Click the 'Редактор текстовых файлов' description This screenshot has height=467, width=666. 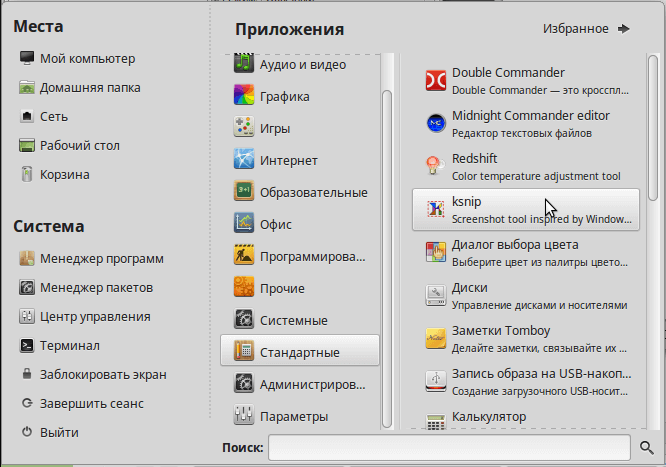pos(522,133)
